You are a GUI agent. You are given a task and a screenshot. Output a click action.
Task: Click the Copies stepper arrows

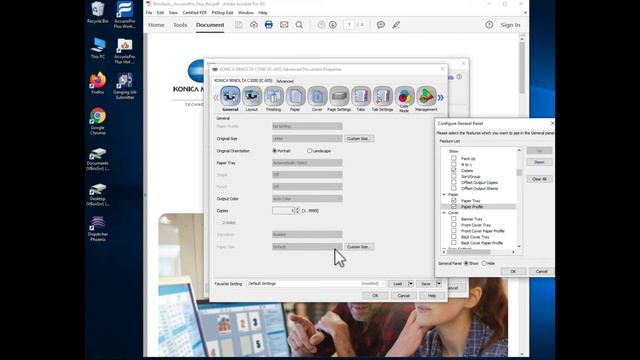coord(297,211)
